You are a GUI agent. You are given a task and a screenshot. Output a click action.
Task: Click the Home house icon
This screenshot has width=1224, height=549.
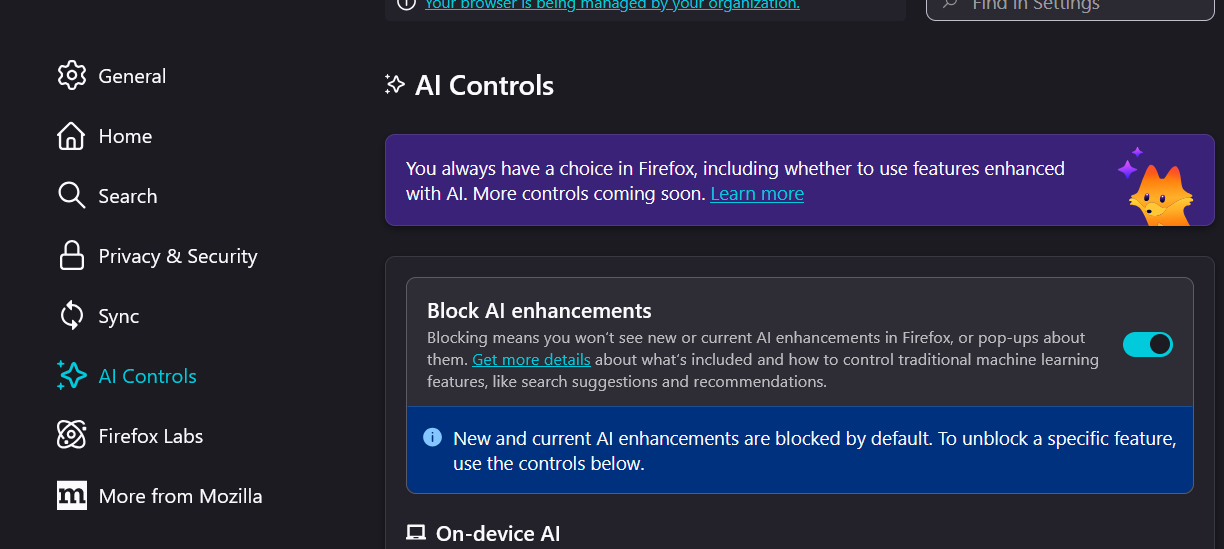(x=72, y=136)
